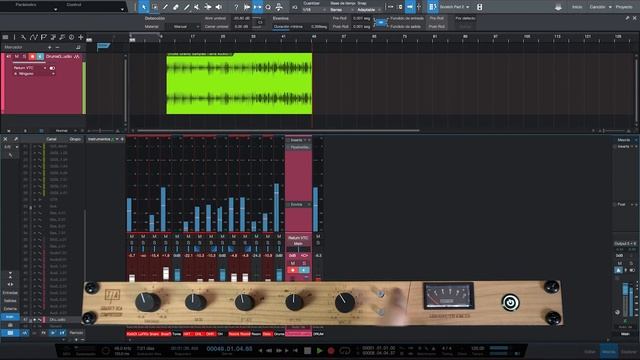Open the Barras timebase dropdown
The height and width of the screenshot is (360, 640).
341,9
